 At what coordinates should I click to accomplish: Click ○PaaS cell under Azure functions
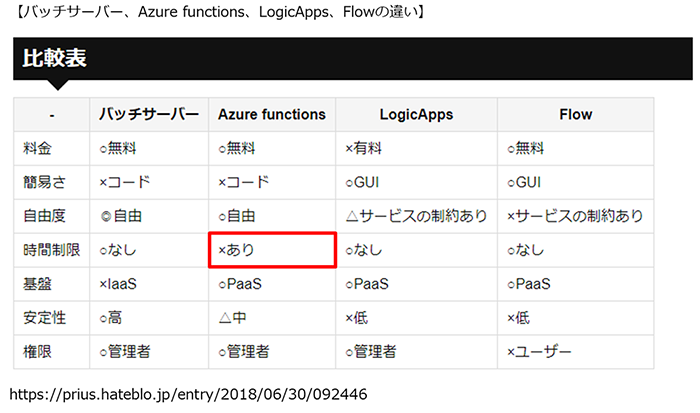coord(272,284)
